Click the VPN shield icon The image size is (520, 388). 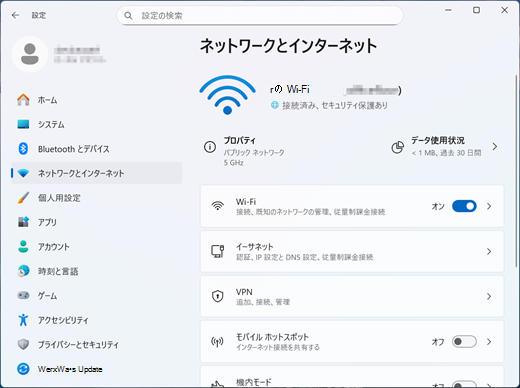point(218,296)
